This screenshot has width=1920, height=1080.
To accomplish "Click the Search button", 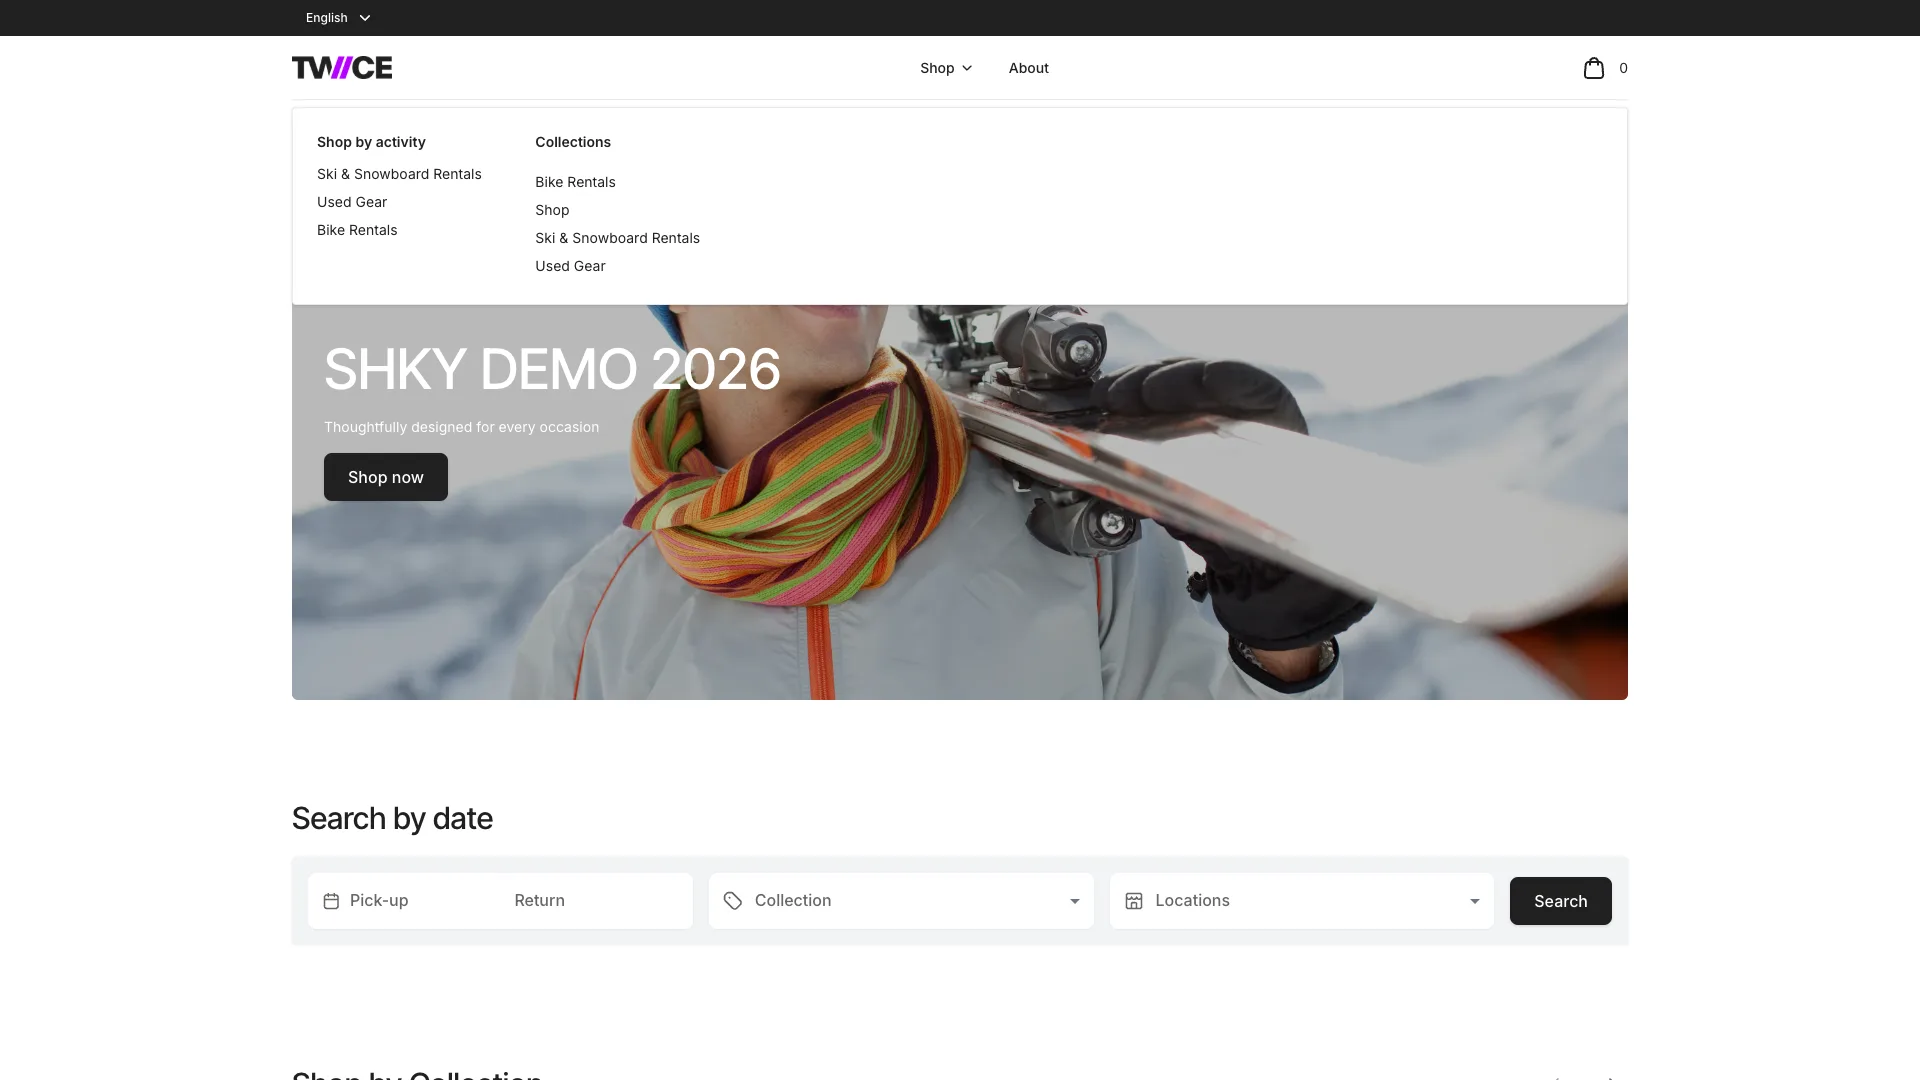I will tap(1560, 901).
